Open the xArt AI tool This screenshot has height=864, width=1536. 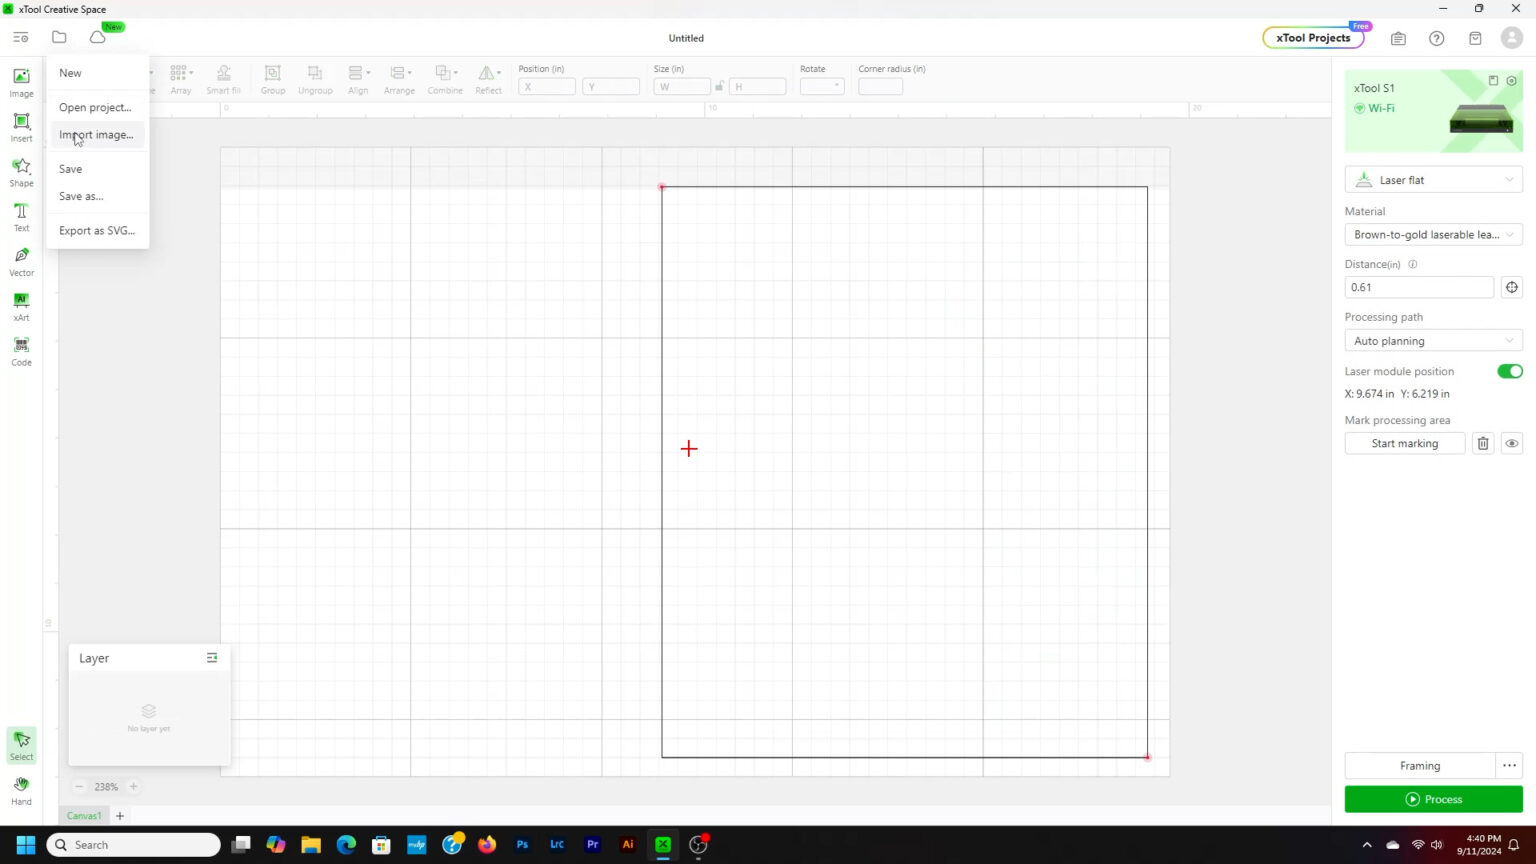[x=21, y=305]
